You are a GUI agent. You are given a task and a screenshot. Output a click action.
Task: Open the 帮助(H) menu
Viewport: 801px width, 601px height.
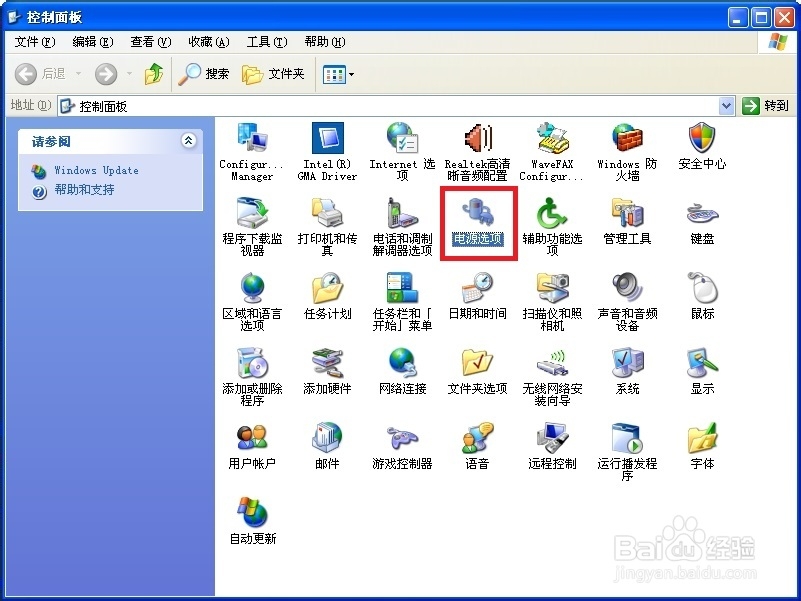[x=324, y=42]
